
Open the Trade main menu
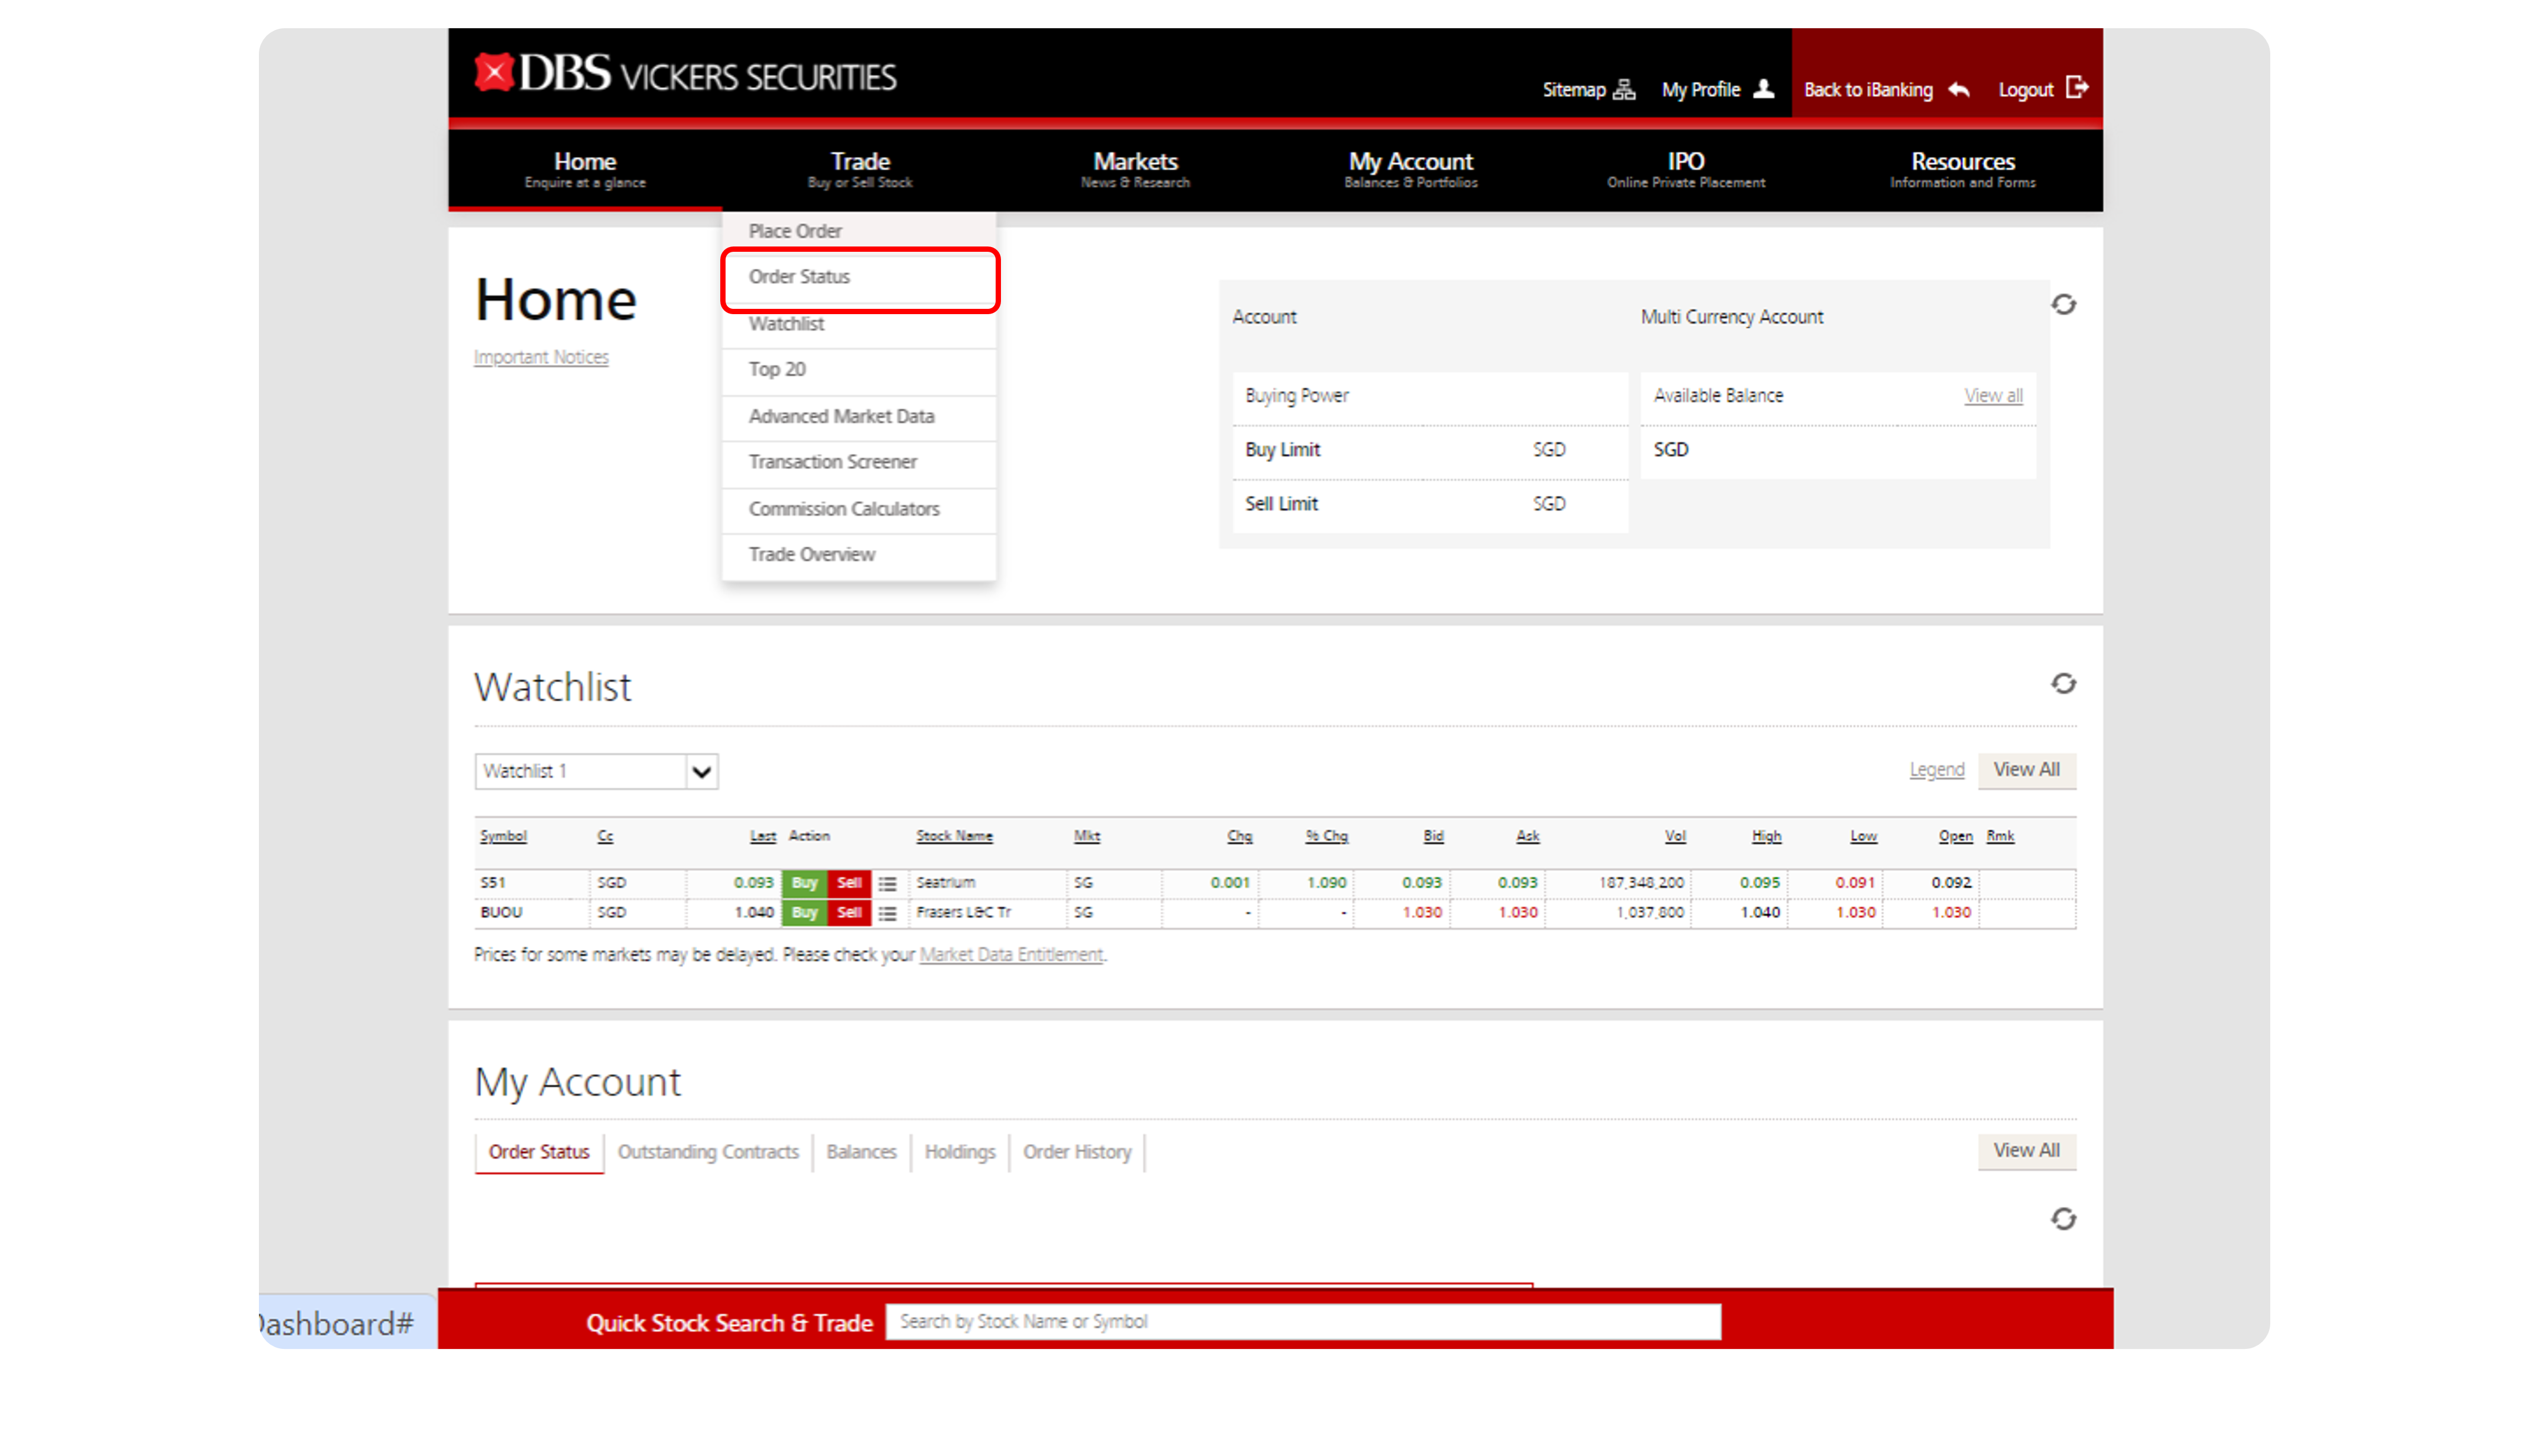[860, 169]
